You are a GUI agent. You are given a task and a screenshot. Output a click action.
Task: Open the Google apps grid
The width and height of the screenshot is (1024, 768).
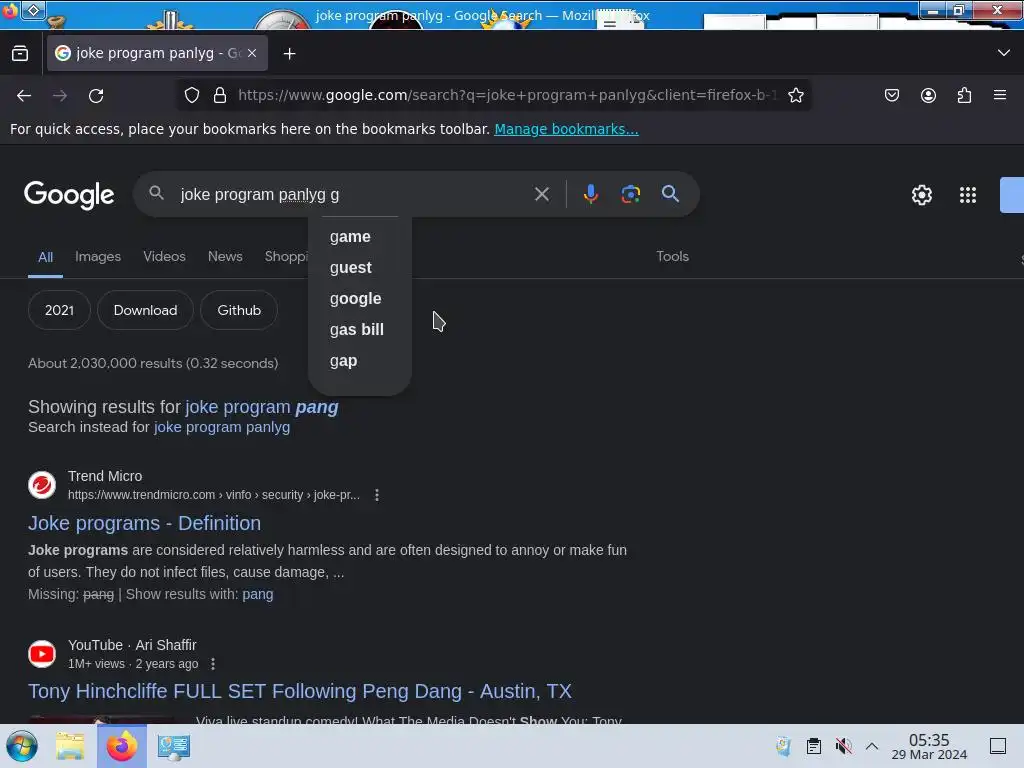click(x=968, y=195)
